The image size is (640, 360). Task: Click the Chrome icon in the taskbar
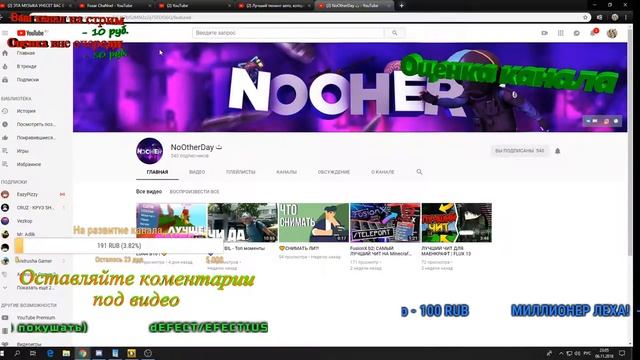[x=83, y=353]
